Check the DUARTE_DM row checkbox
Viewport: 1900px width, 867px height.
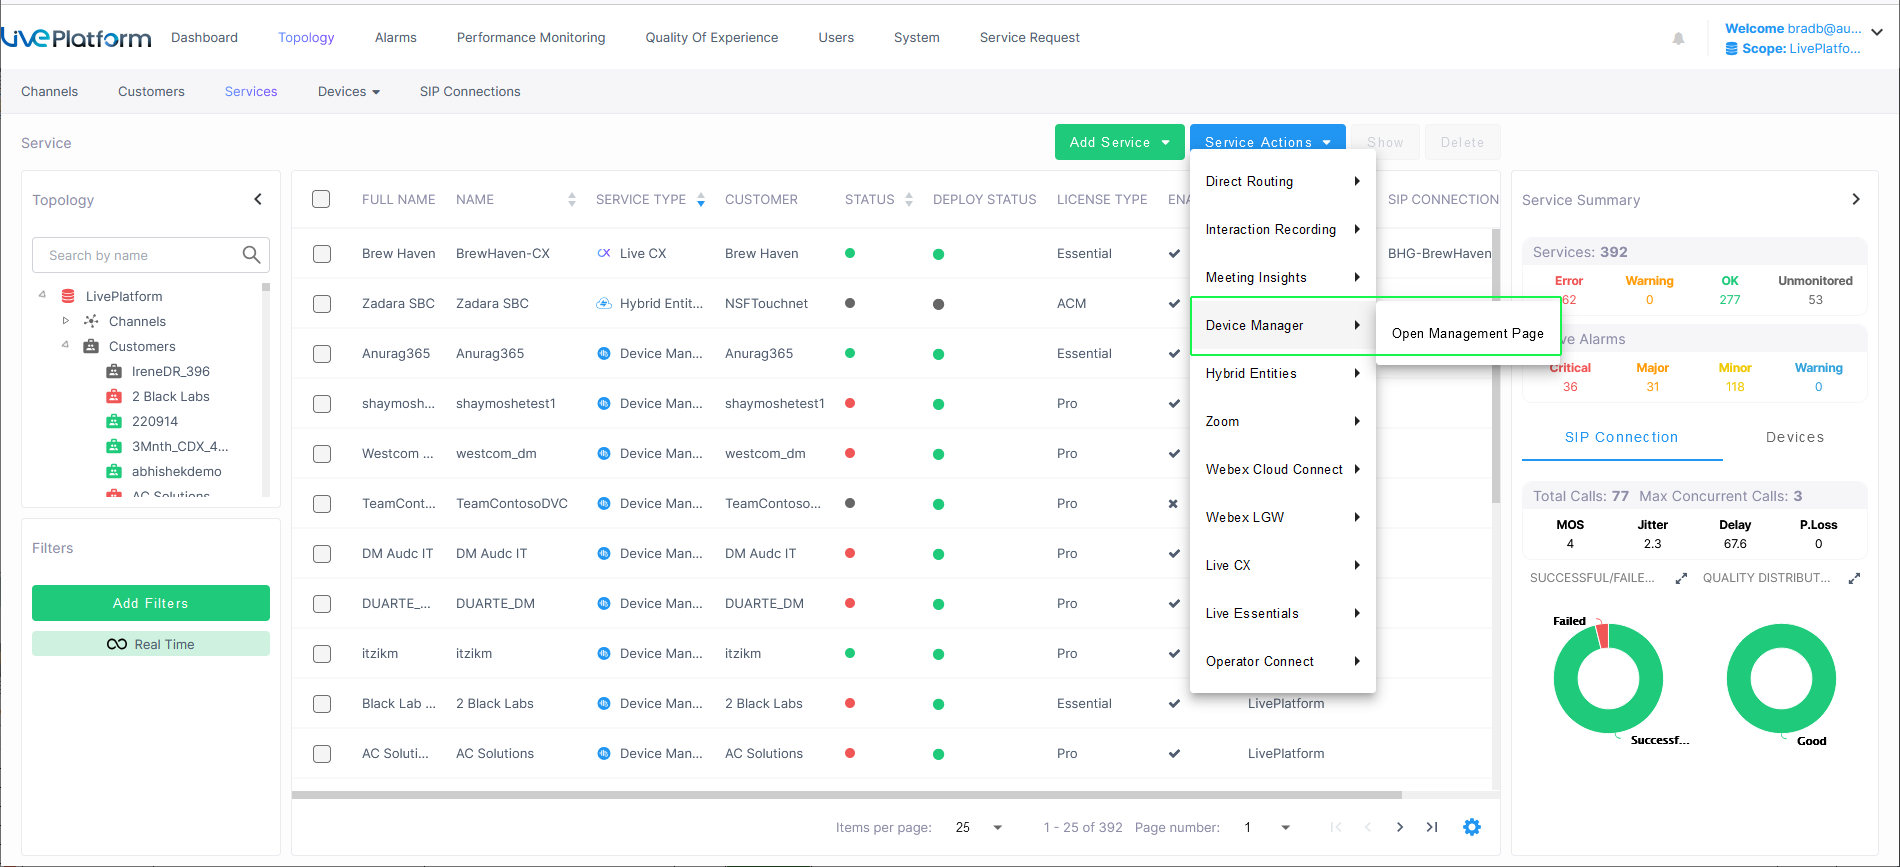pos(322,604)
